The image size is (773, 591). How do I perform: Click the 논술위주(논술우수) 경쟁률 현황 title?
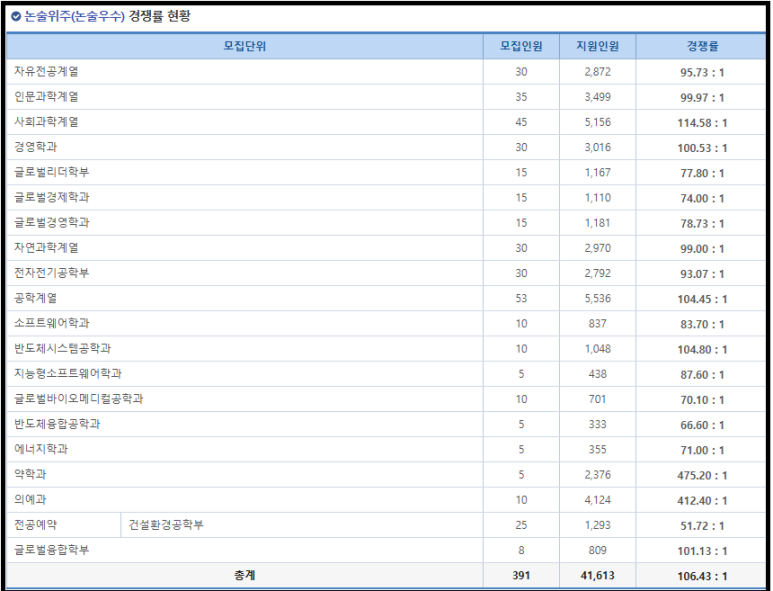click(x=107, y=16)
